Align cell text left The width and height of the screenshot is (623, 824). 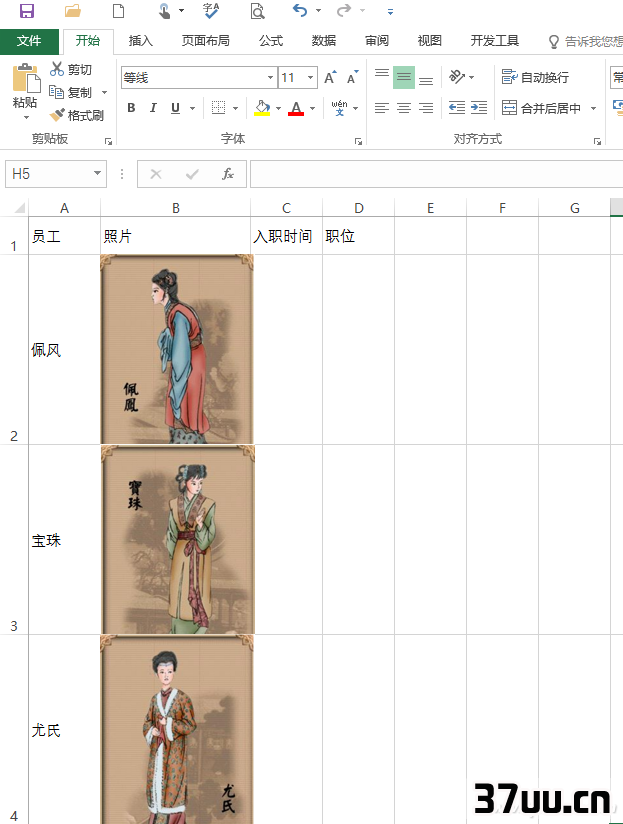pyautogui.click(x=382, y=108)
